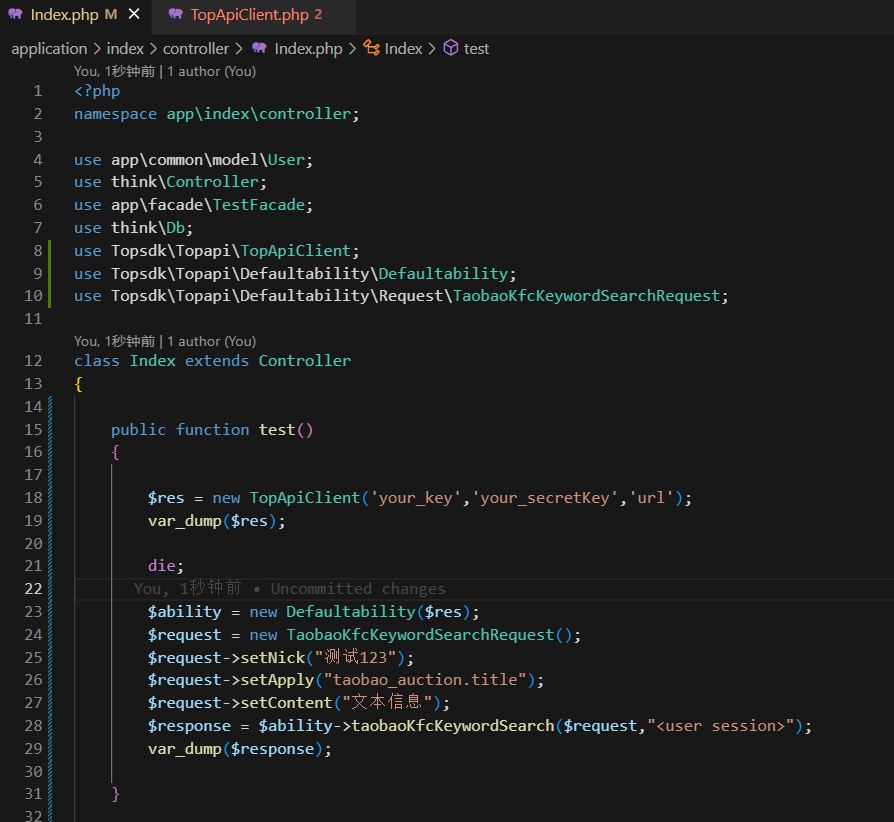Expand the index folder breadcrumb

point(125,48)
